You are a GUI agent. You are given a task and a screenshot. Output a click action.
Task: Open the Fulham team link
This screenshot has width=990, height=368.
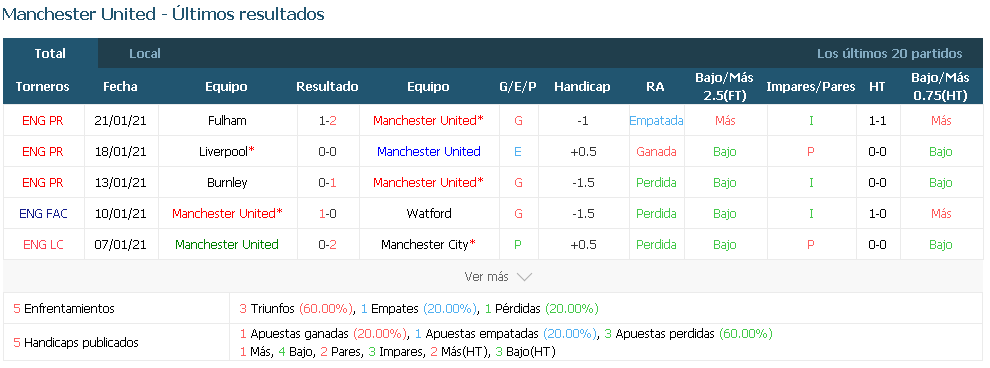click(226, 121)
